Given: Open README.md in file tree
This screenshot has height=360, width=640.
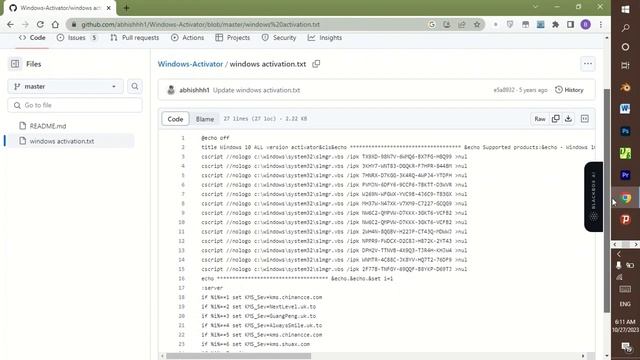Looking at the screenshot, I should coord(48,126).
